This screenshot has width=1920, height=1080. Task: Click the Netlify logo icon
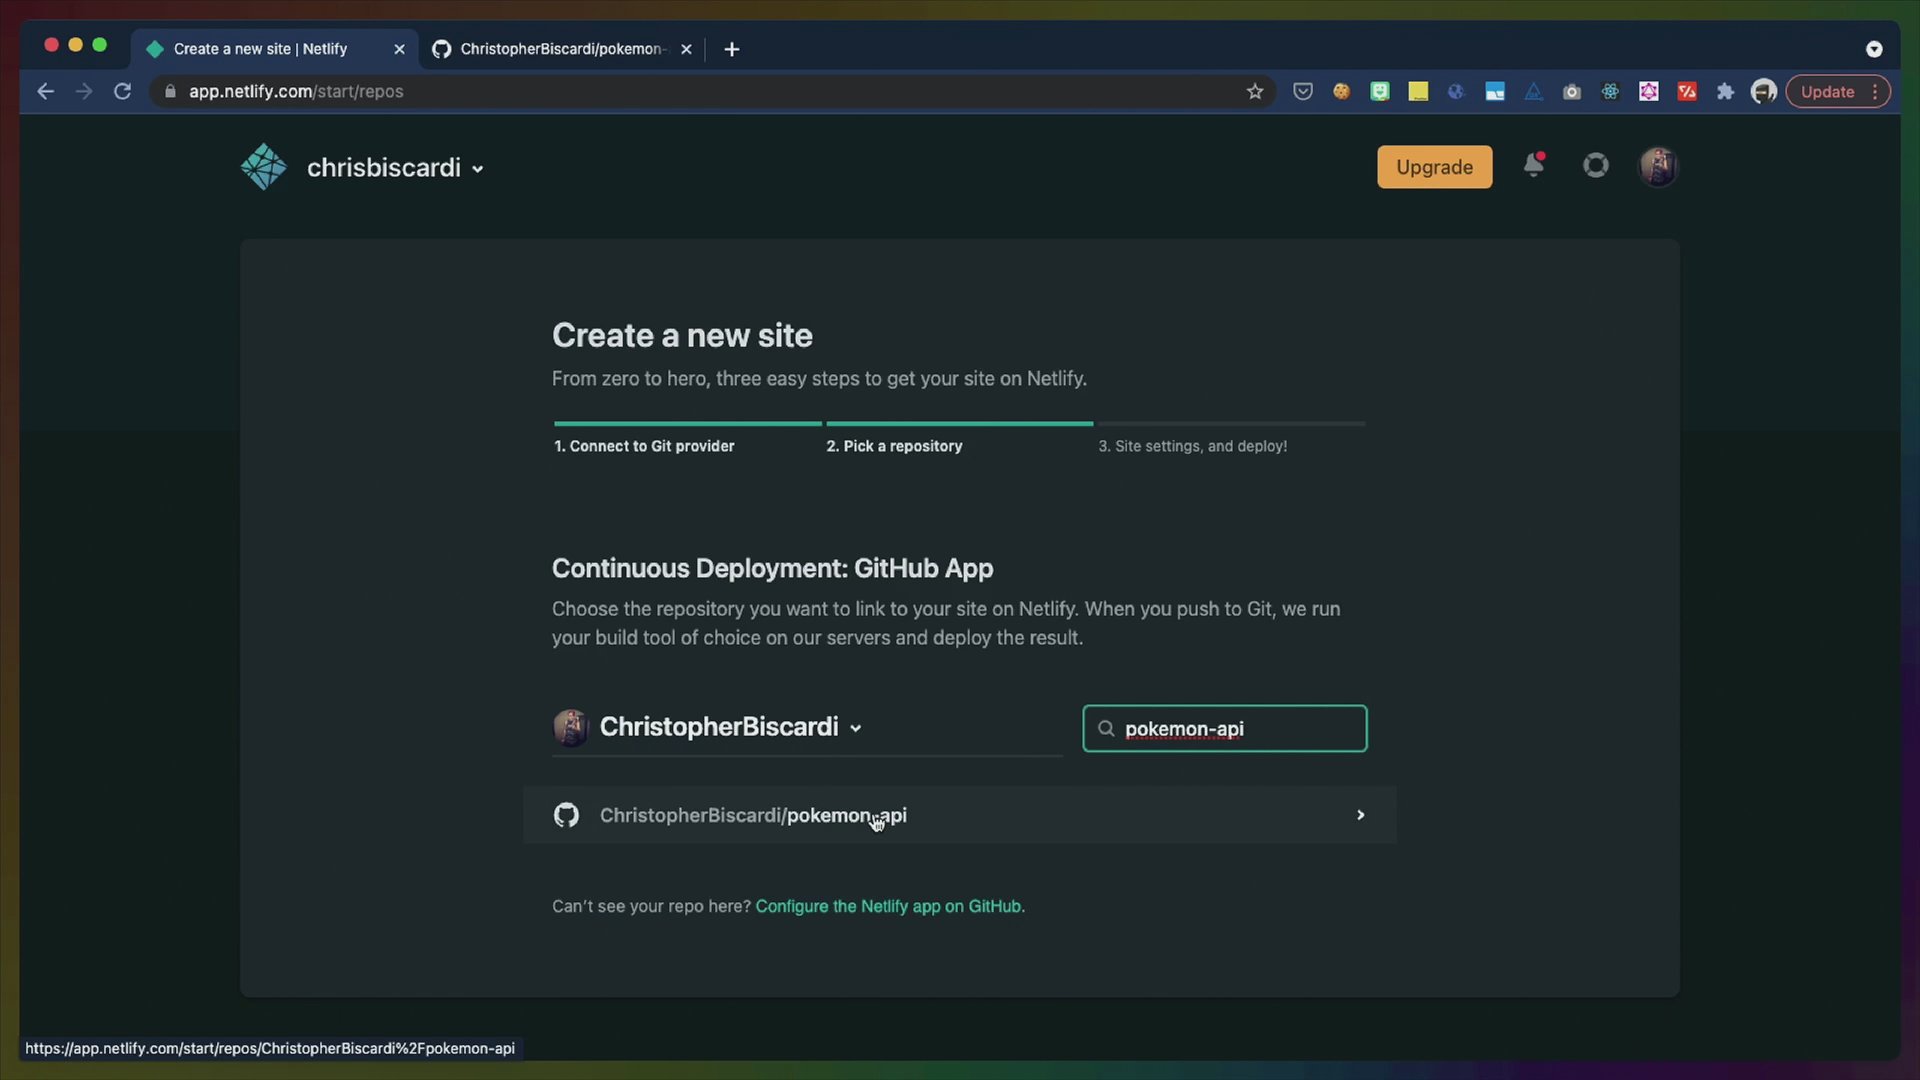pos(264,167)
